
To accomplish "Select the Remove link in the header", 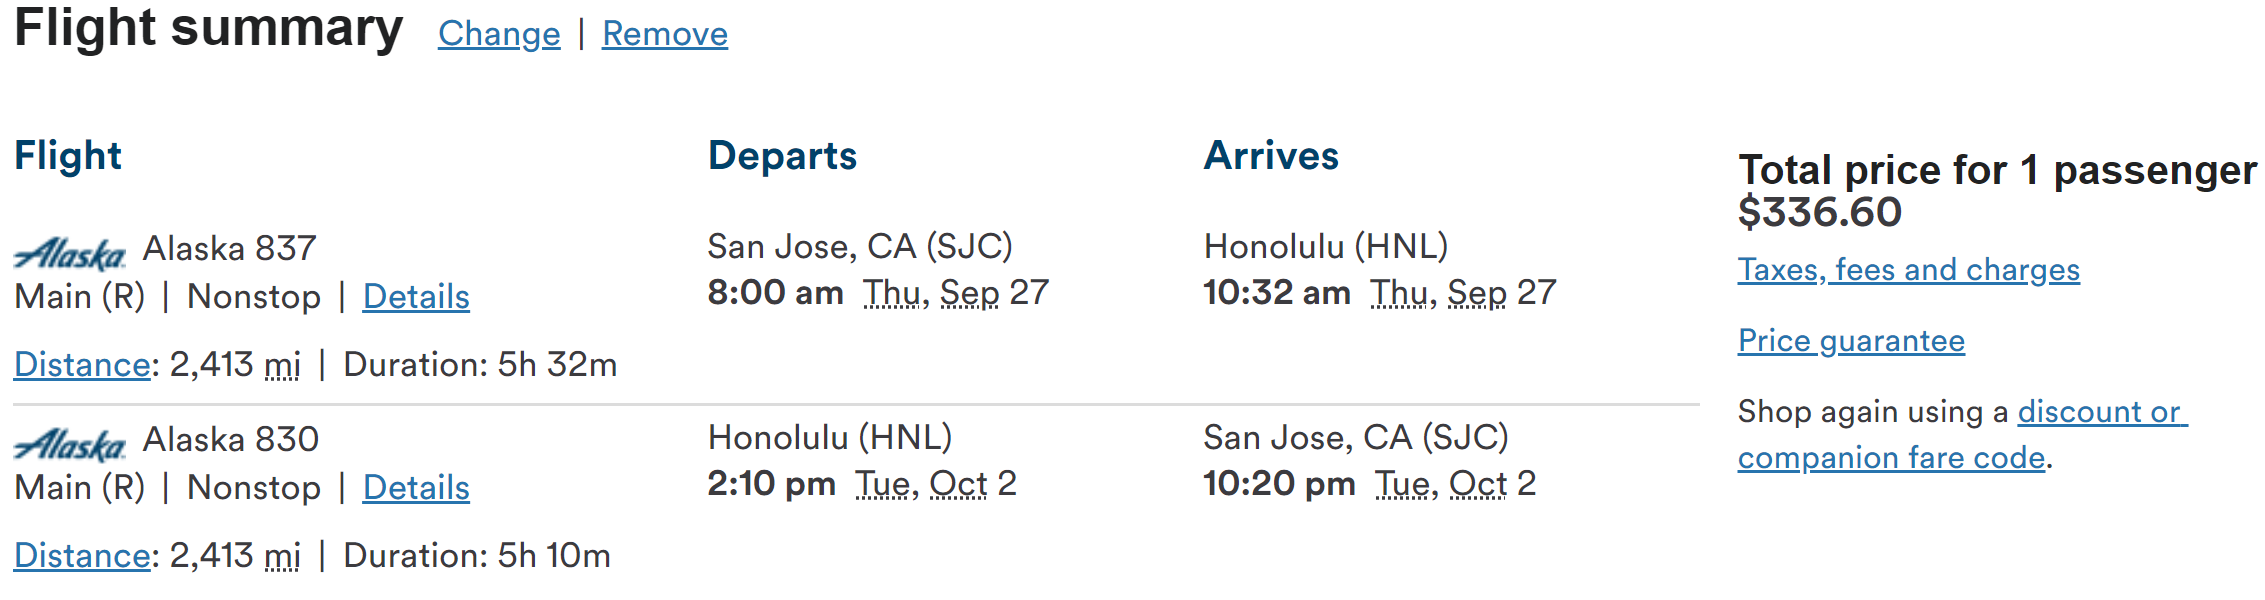I will 664,34.
